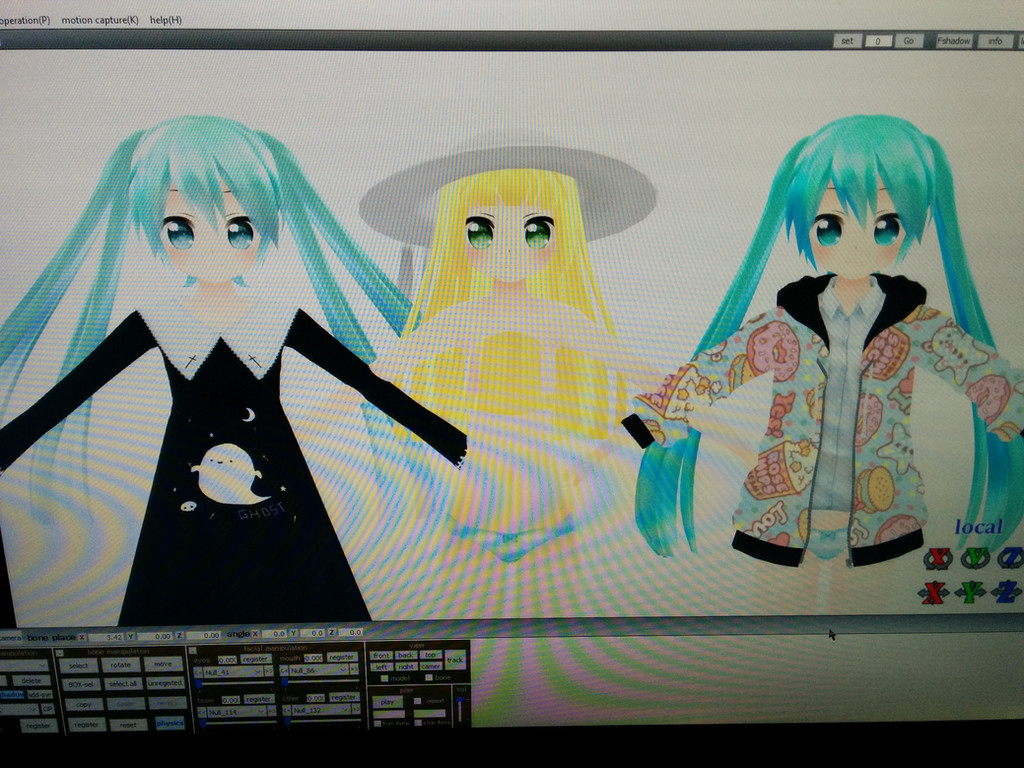Image resolution: width=1024 pixels, height=768 pixels.
Task: Click the blue Z move axis icon
Action: click(x=1006, y=592)
